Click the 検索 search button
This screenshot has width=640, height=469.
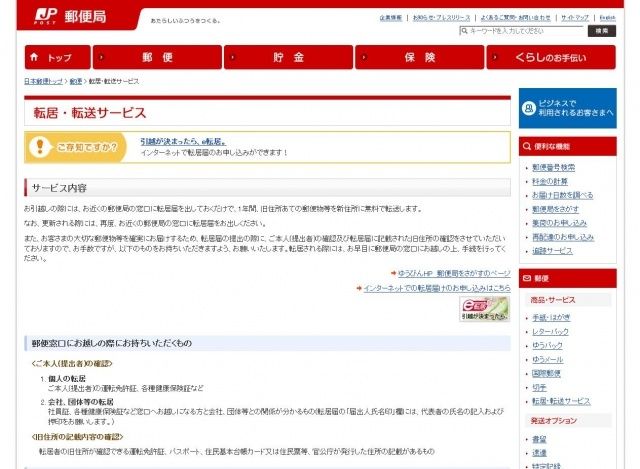602,31
